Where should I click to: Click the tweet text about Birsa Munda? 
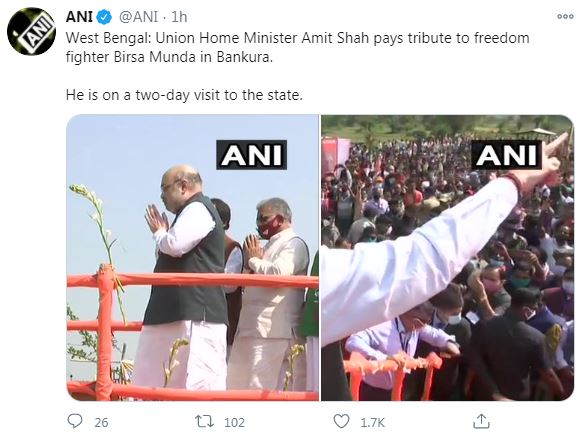pyautogui.click(x=297, y=48)
